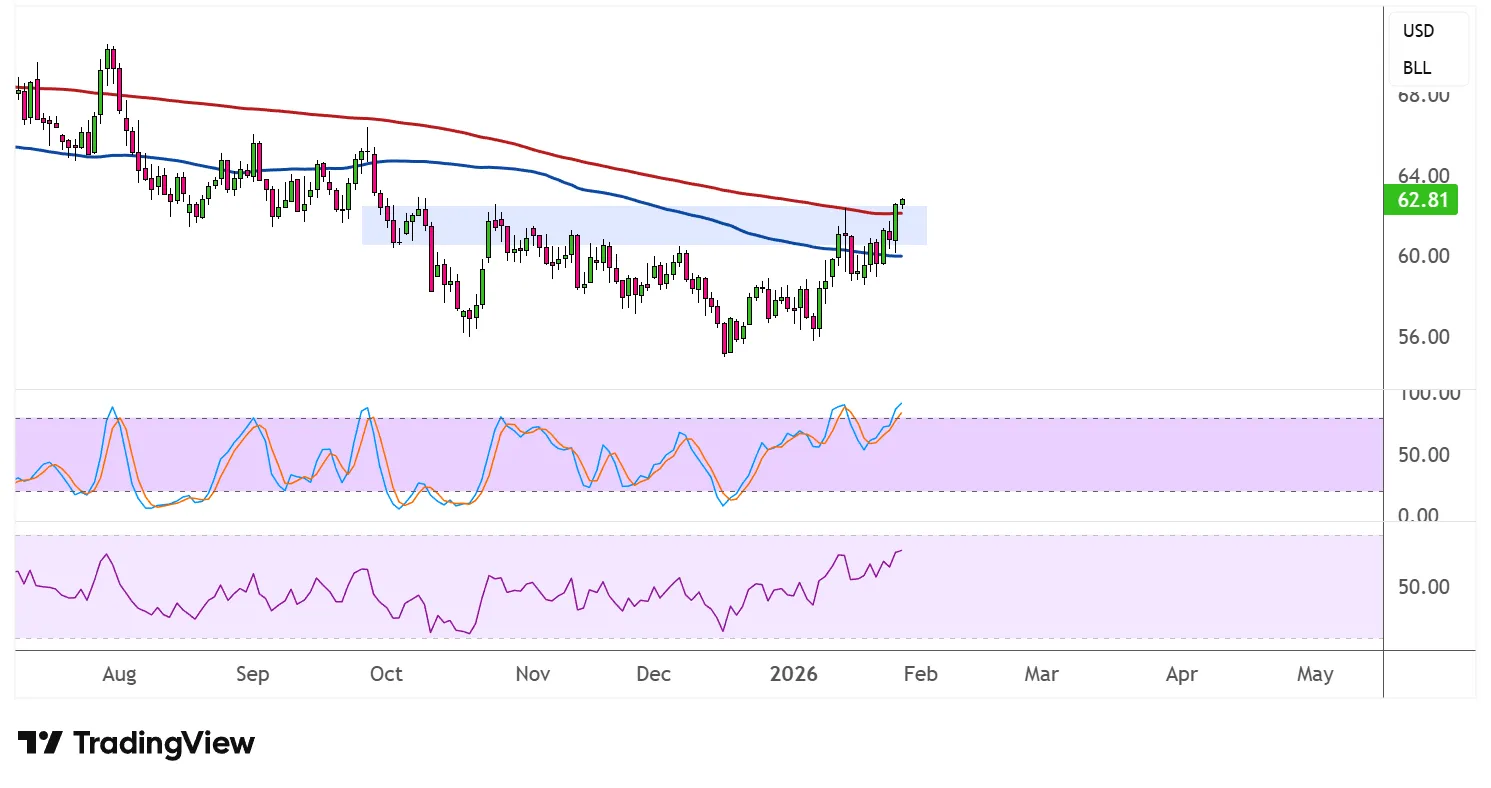Click the 100.00 label on stochastic scale
This screenshot has width=1491, height=788.
(x=1428, y=394)
